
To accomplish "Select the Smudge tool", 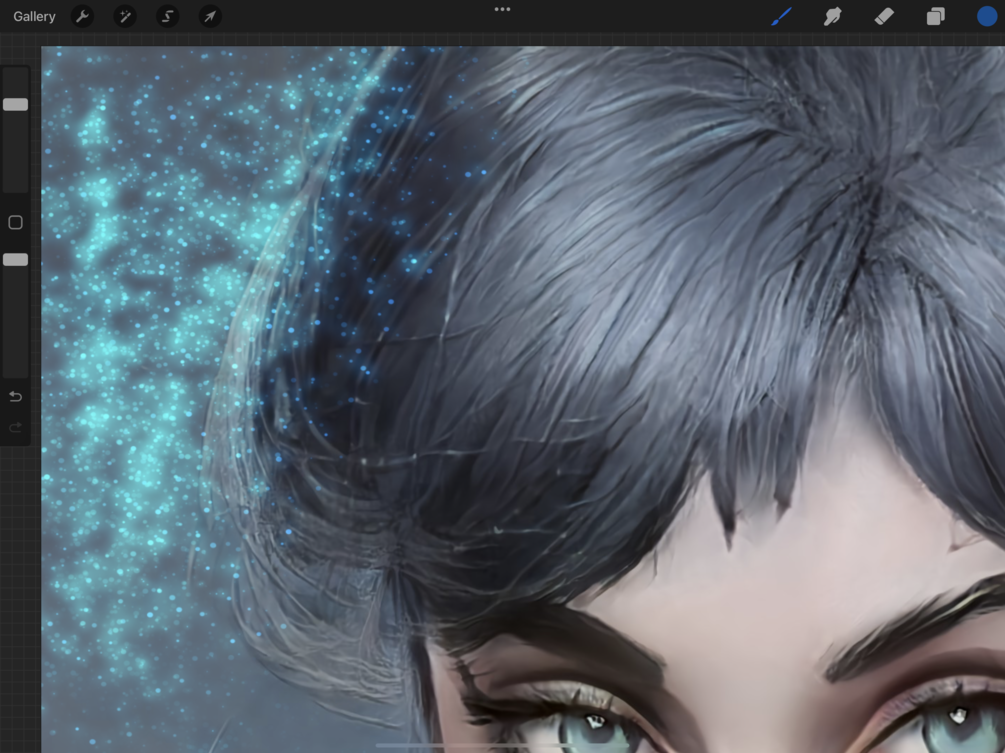I will click(833, 16).
